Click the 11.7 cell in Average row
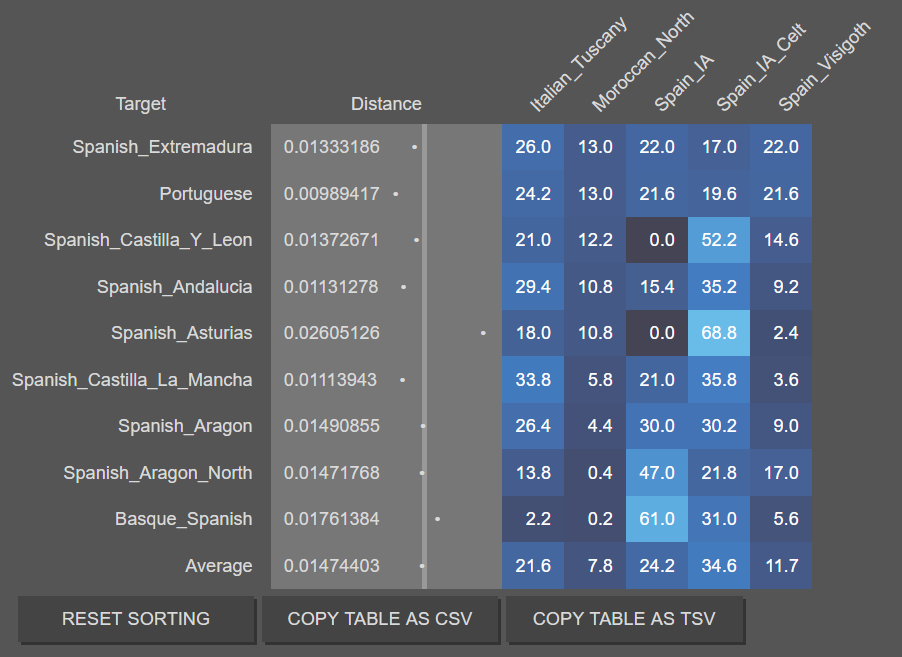Viewport: 902px width, 657px height. (781, 566)
